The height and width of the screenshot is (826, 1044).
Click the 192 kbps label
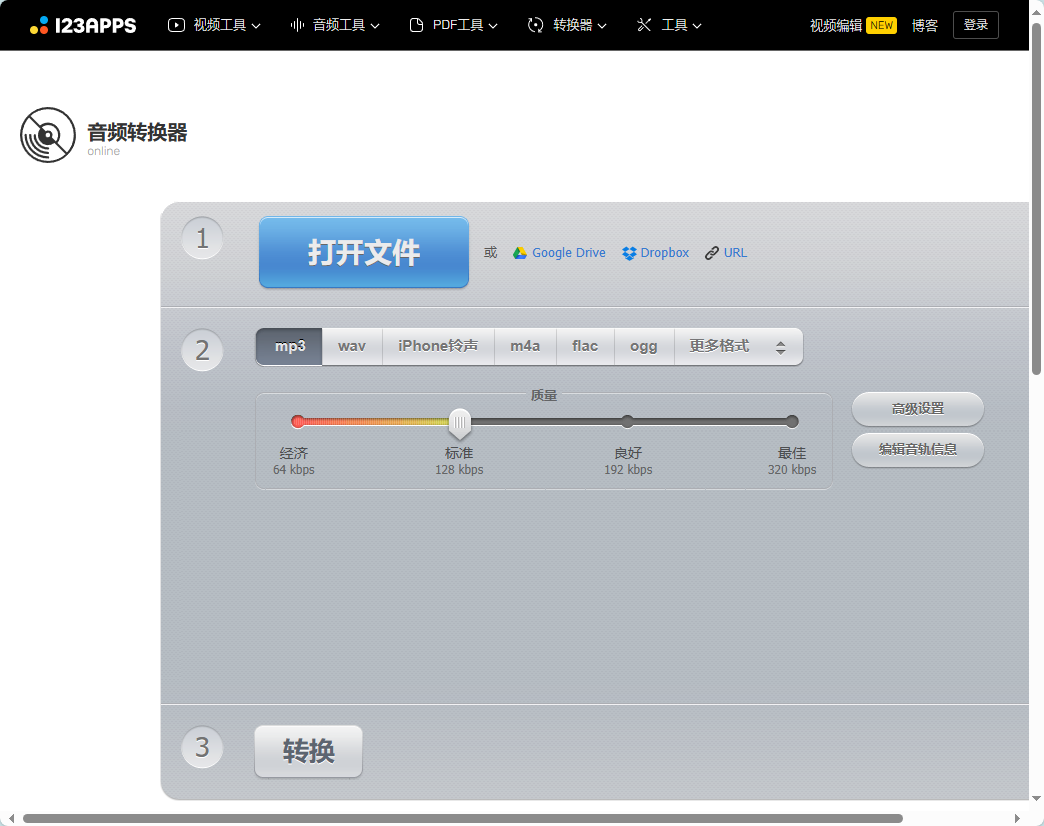click(x=628, y=470)
